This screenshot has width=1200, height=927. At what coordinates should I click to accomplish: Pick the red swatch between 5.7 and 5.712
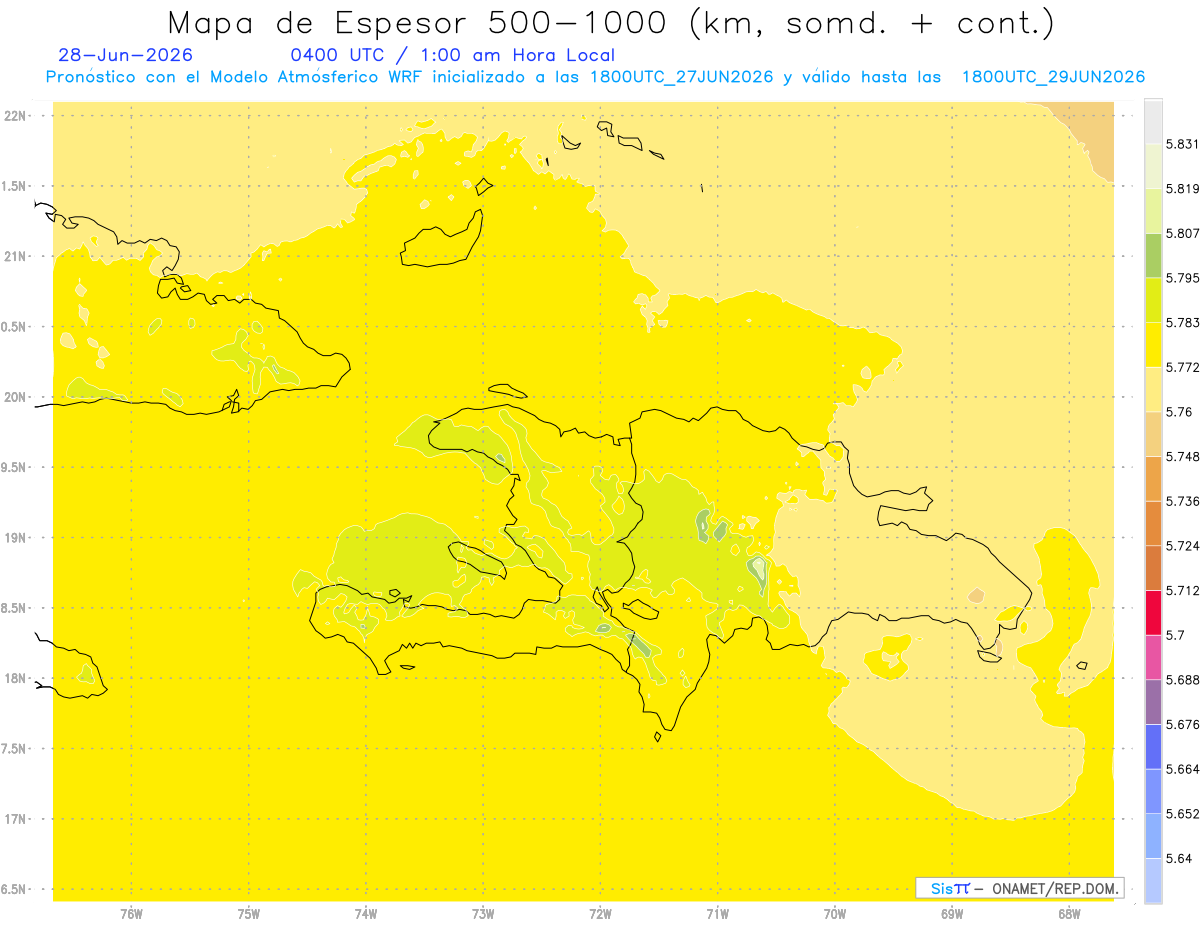[x=1153, y=613]
